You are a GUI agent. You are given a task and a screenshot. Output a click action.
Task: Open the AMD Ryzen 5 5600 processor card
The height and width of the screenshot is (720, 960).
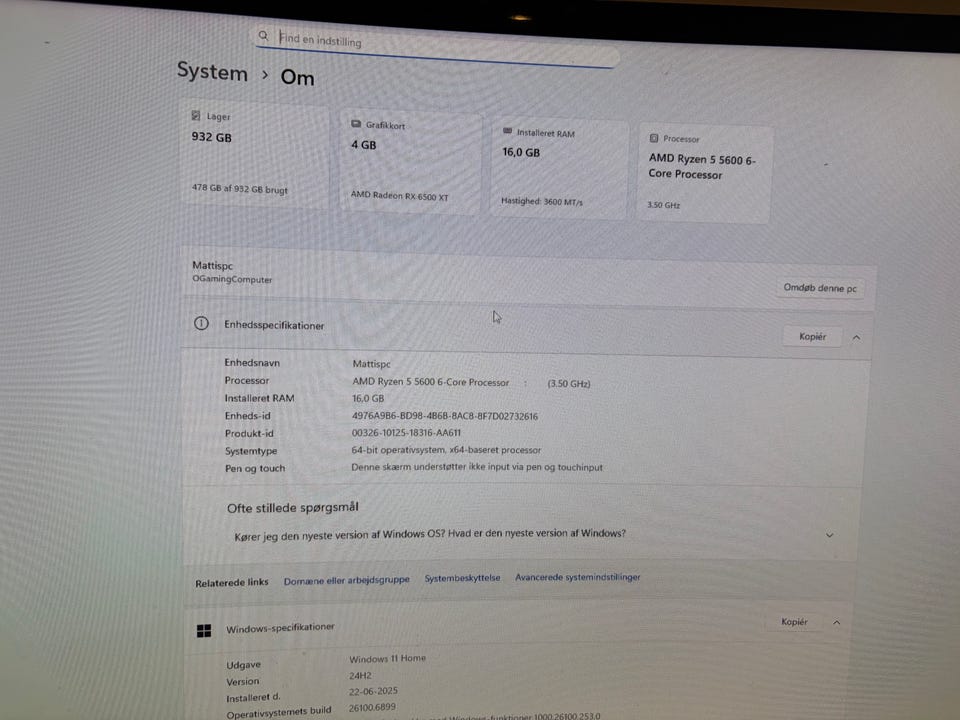pyautogui.click(x=705, y=173)
